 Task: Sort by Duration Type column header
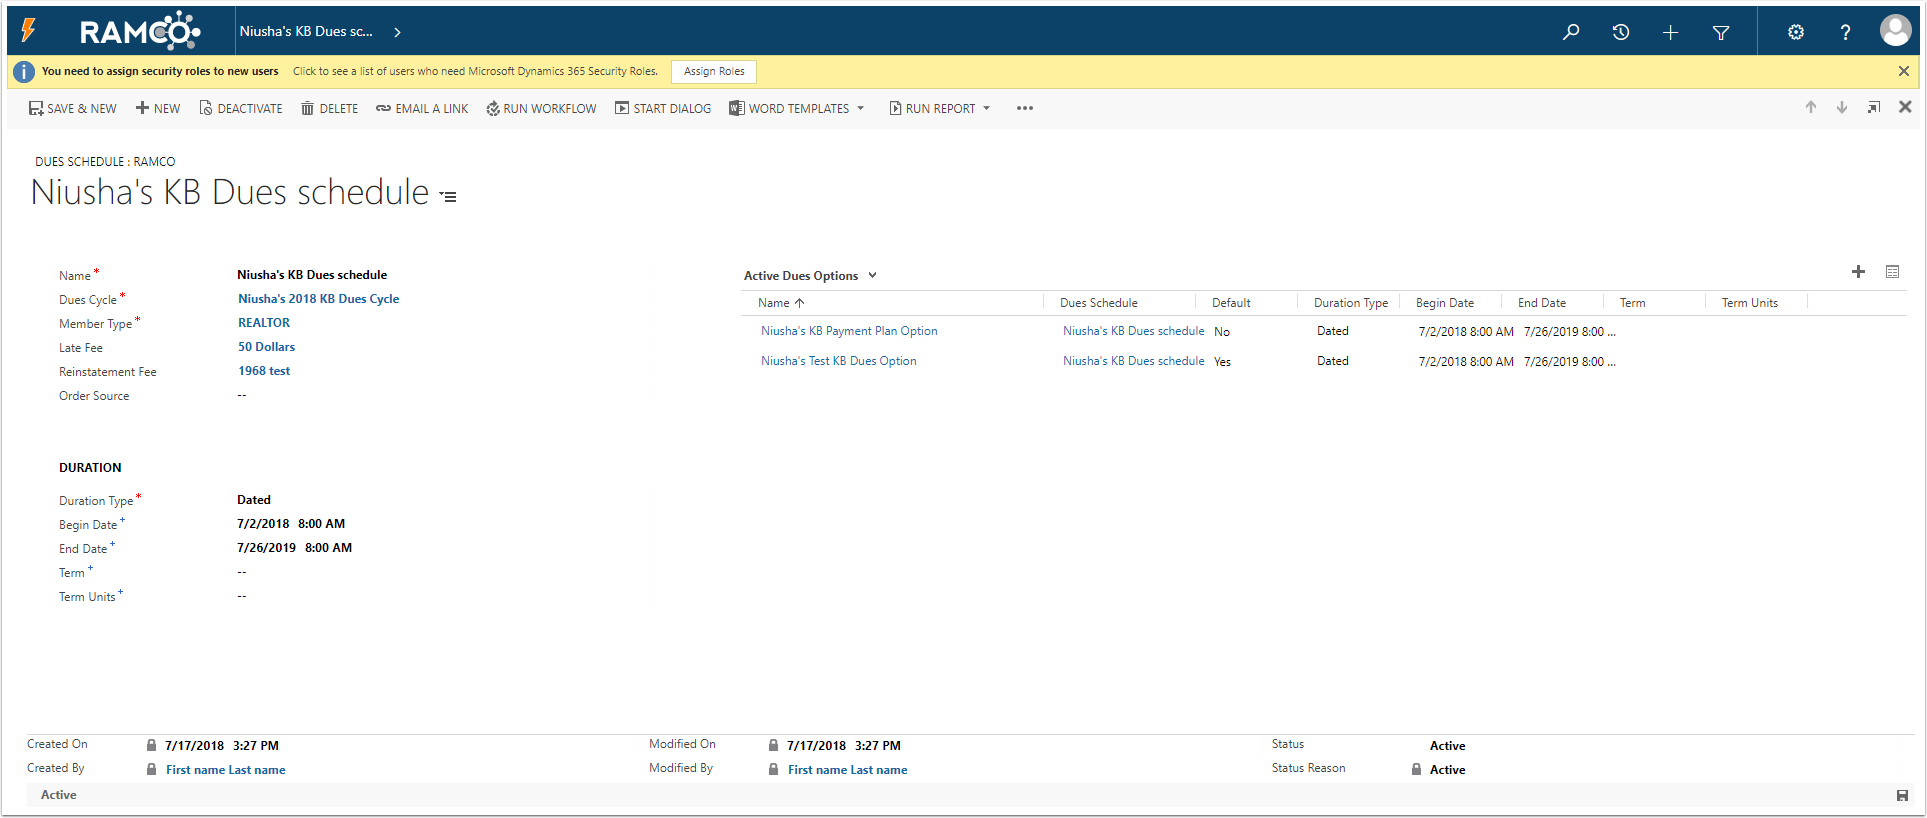1351,303
